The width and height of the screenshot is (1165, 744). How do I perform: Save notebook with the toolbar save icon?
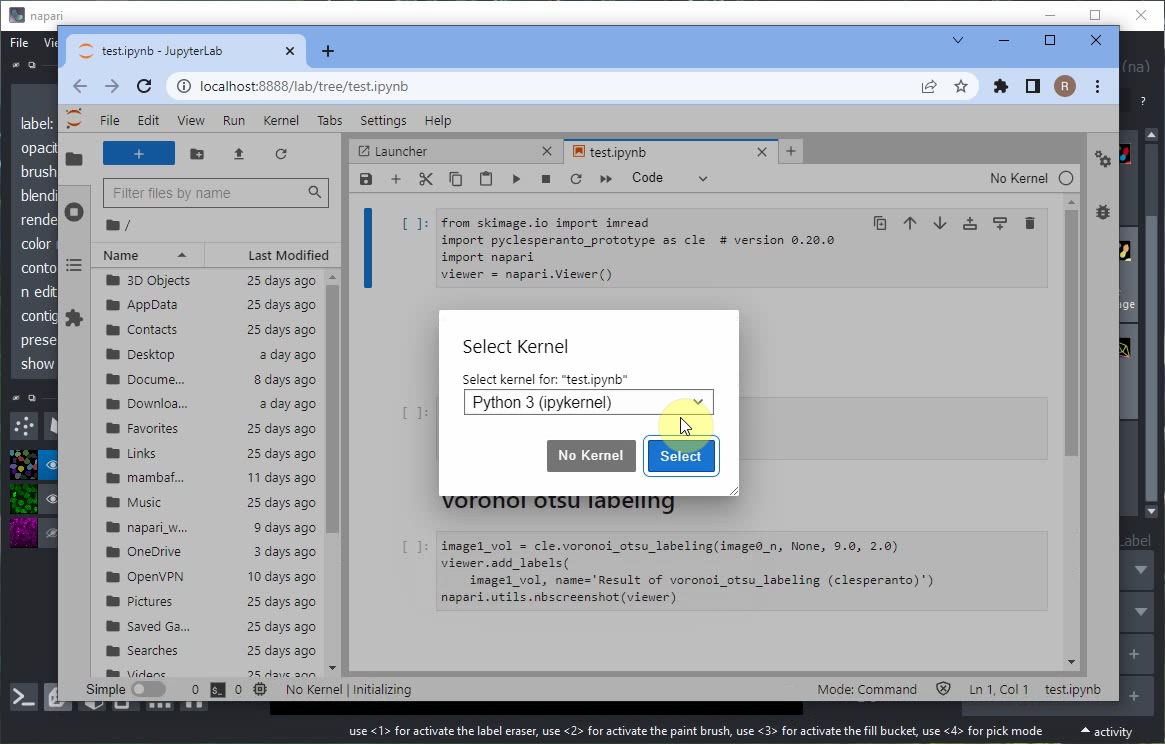(x=366, y=179)
